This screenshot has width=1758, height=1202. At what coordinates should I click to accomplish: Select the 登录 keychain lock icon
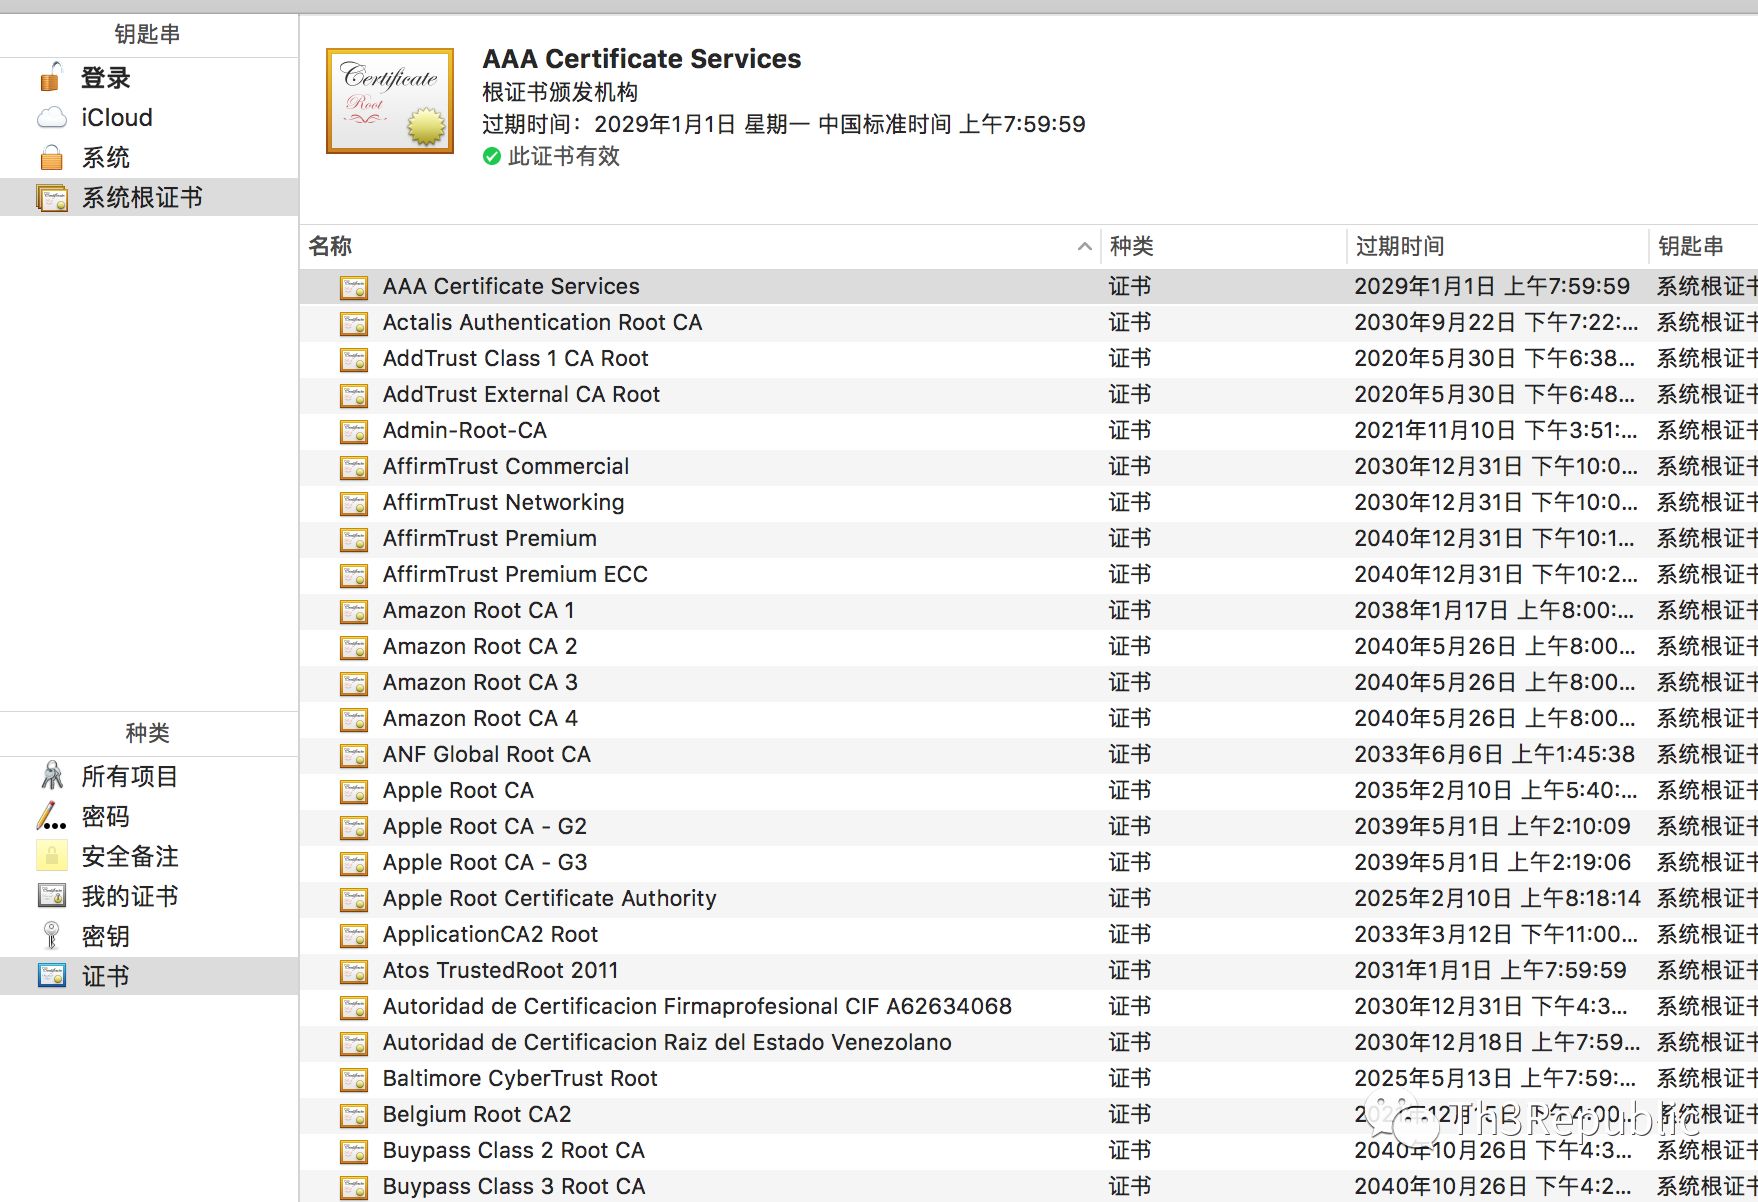coord(51,77)
